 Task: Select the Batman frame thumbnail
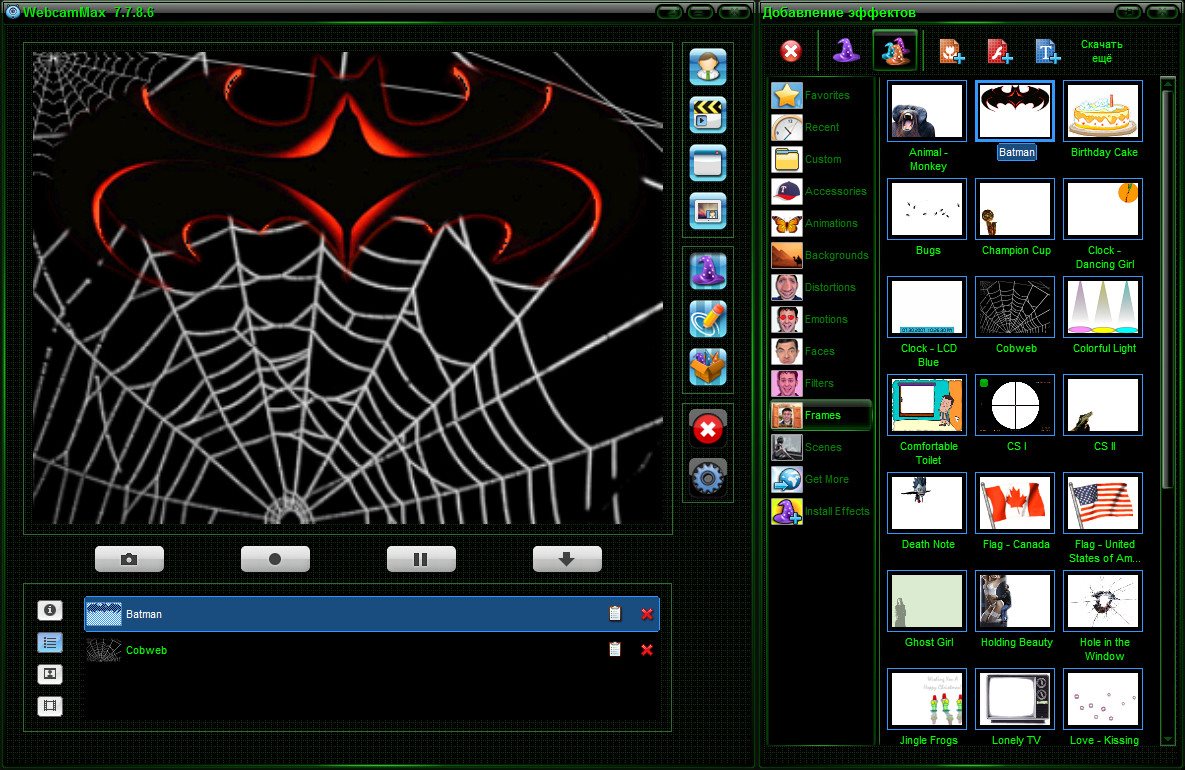pyautogui.click(x=1015, y=111)
